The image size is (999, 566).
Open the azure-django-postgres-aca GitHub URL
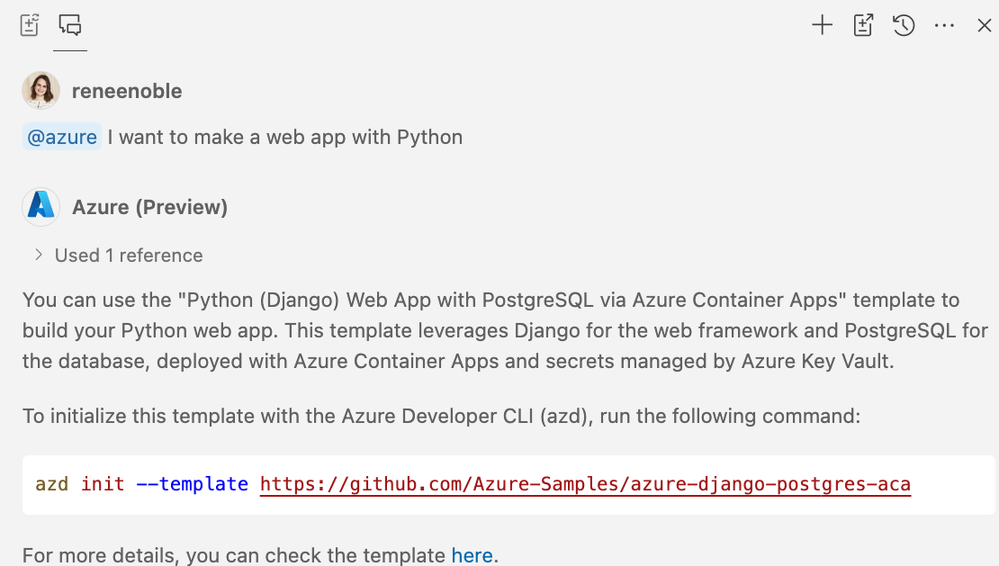(x=585, y=484)
